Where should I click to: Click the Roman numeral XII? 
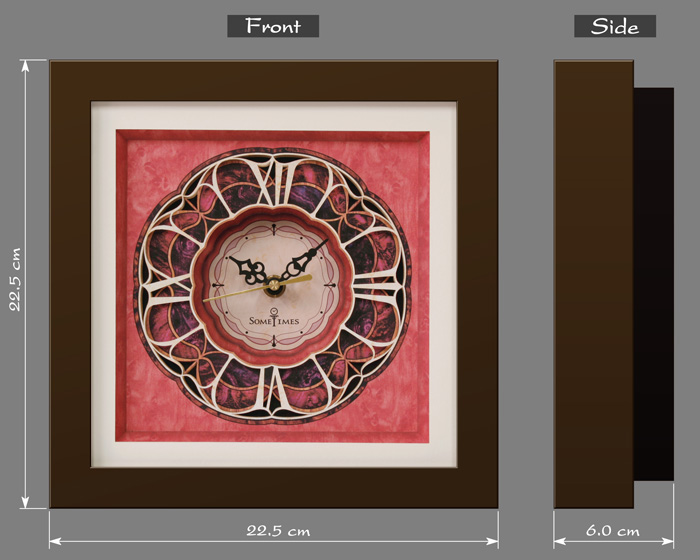click(275, 181)
